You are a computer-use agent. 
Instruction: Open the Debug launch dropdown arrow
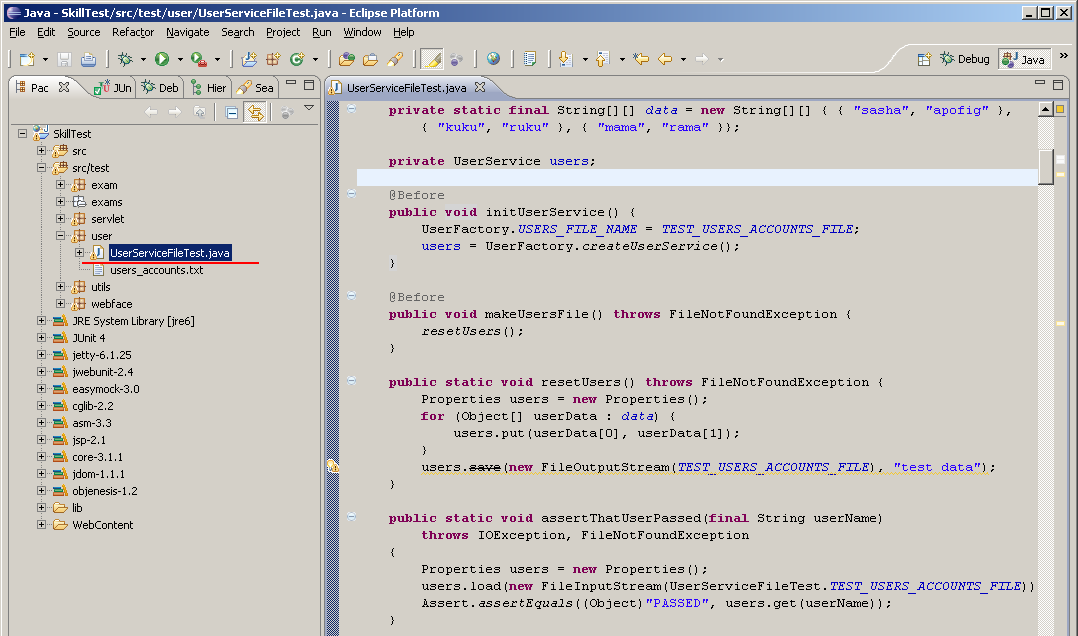click(x=143, y=59)
